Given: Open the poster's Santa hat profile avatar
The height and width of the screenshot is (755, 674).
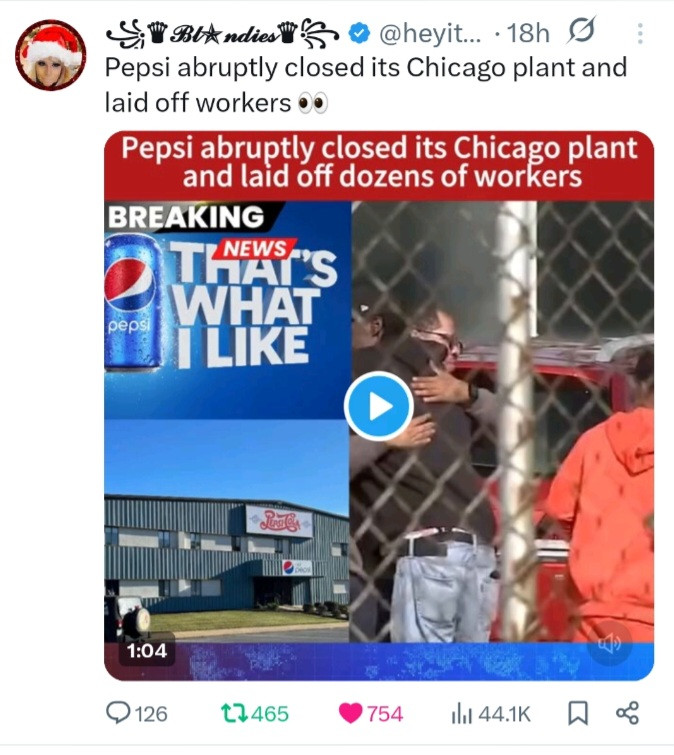Looking at the screenshot, I should [51, 55].
